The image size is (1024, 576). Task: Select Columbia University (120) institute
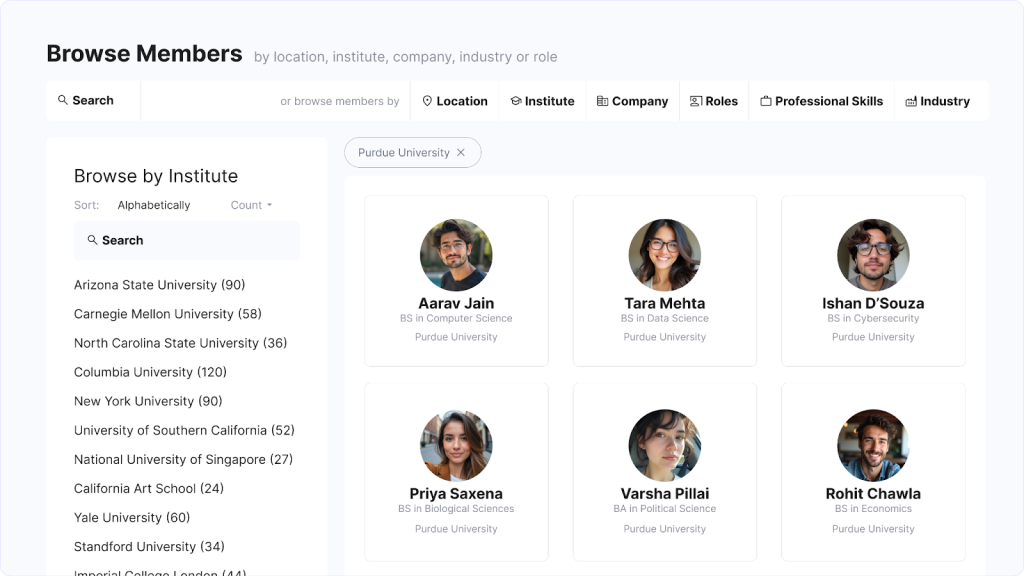click(x=150, y=372)
